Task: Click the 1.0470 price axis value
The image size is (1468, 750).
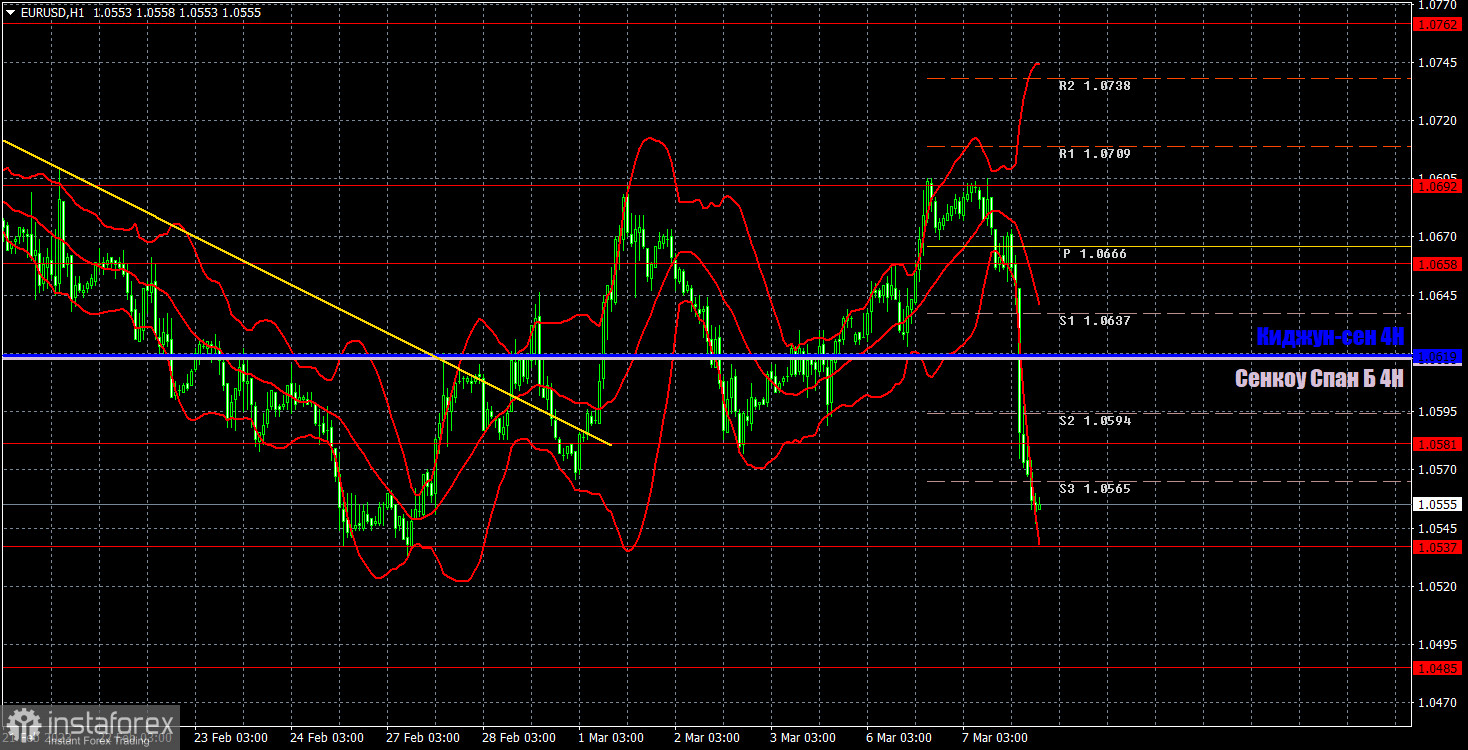Action: pyautogui.click(x=1438, y=703)
